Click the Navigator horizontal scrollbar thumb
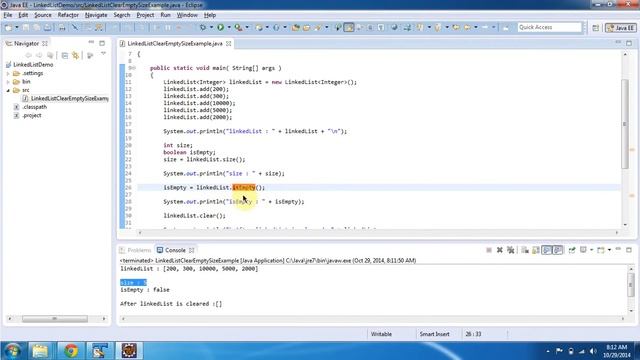The width and height of the screenshot is (640, 360). tap(55, 319)
